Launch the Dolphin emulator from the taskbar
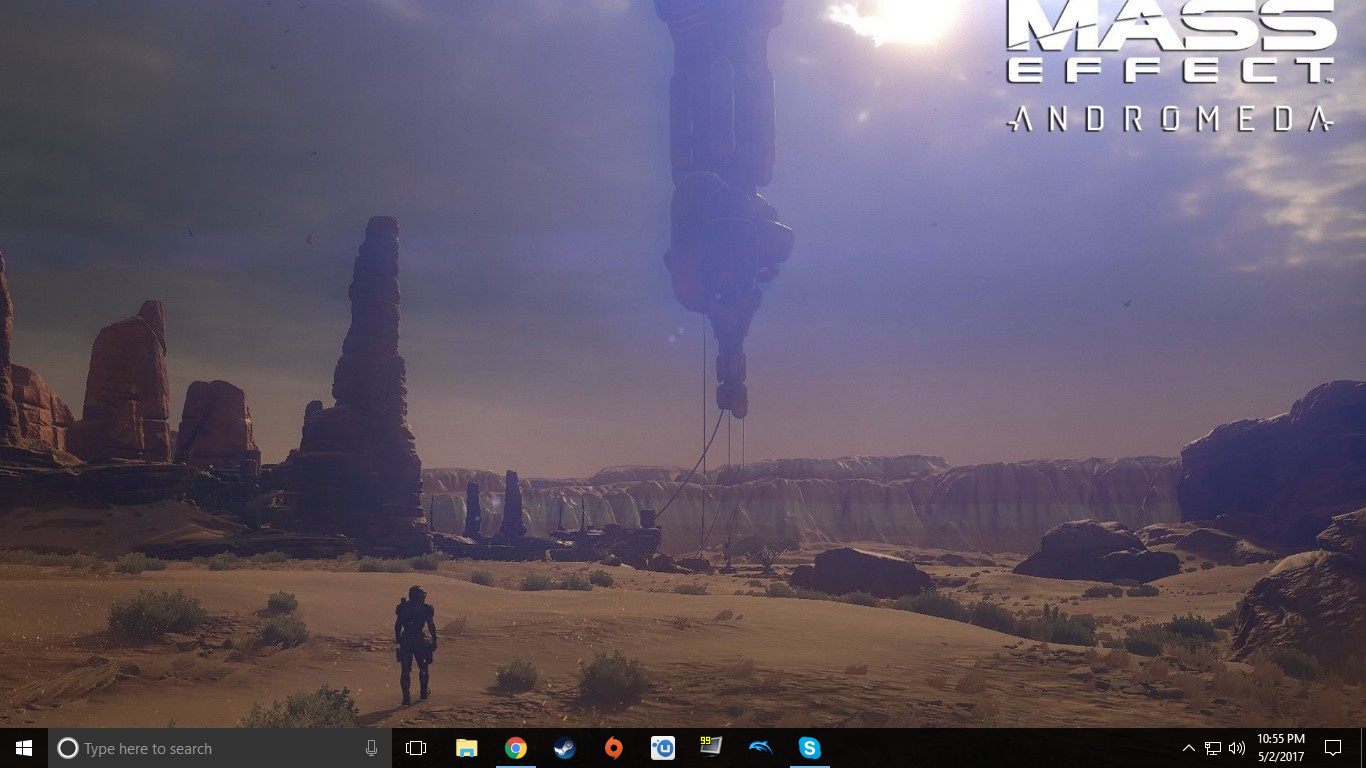This screenshot has width=1366, height=768. click(760, 748)
